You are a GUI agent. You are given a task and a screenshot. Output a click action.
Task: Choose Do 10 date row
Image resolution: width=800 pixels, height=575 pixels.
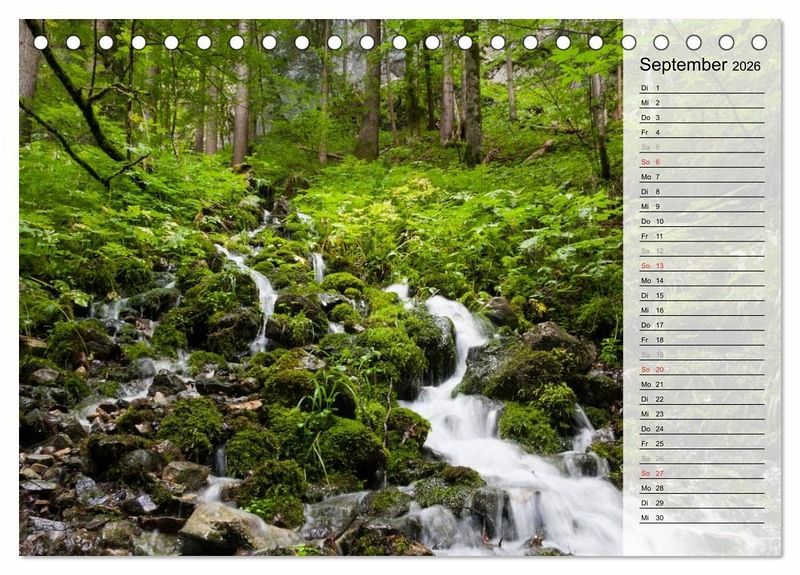tap(701, 221)
